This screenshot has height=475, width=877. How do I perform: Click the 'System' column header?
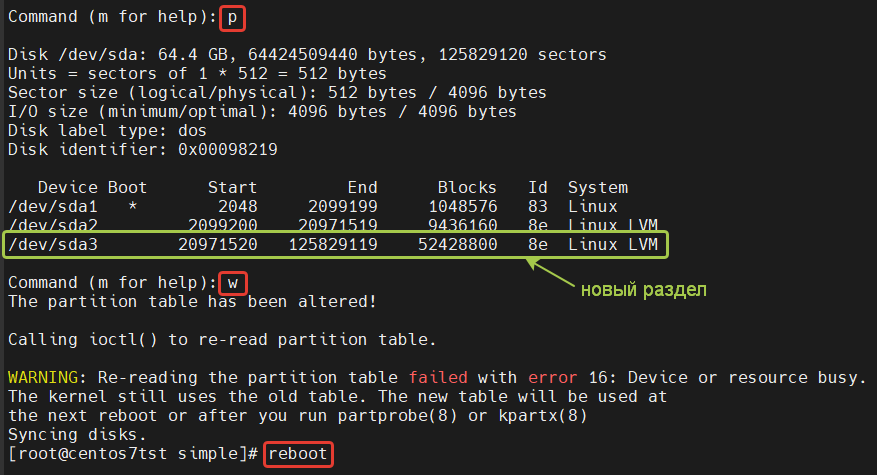(x=597, y=187)
